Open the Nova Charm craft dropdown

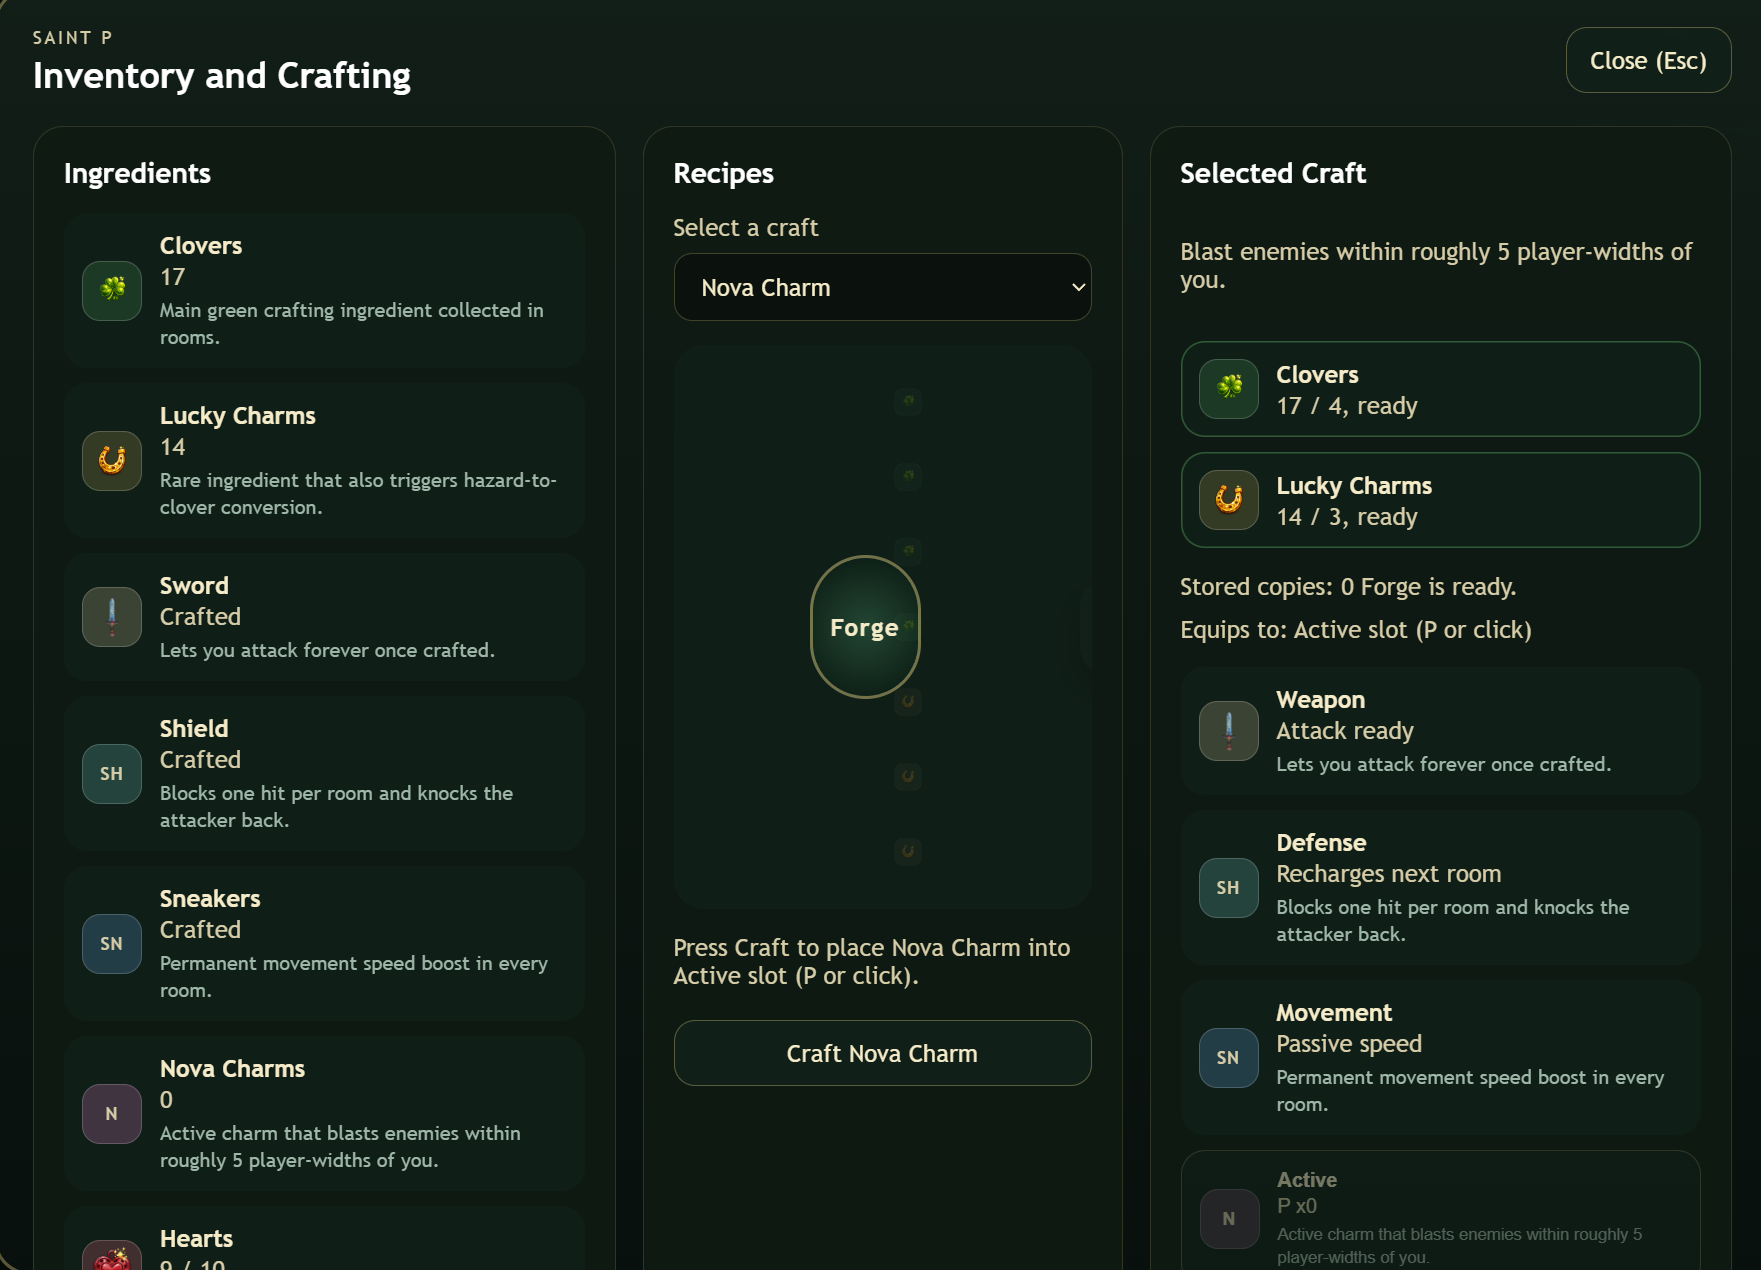point(881,287)
